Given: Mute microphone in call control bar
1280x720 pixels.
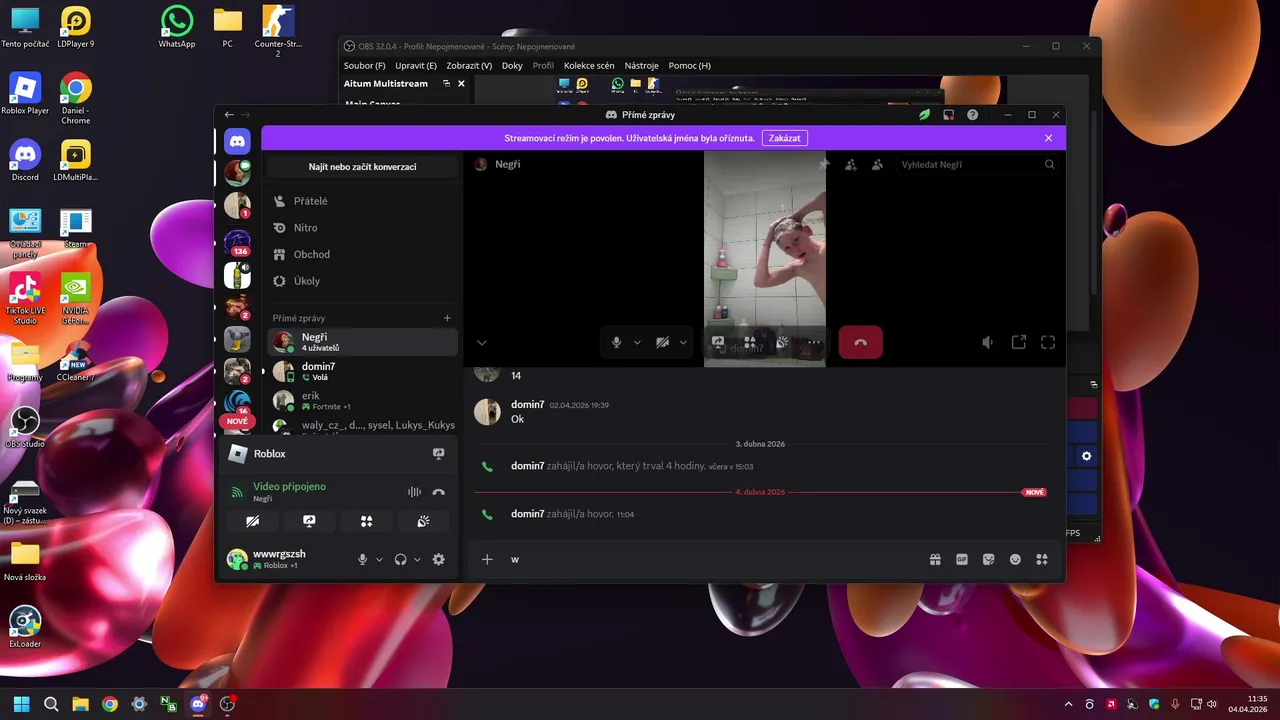Looking at the screenshot, I should pyautogui.click(x=616, y=342).
